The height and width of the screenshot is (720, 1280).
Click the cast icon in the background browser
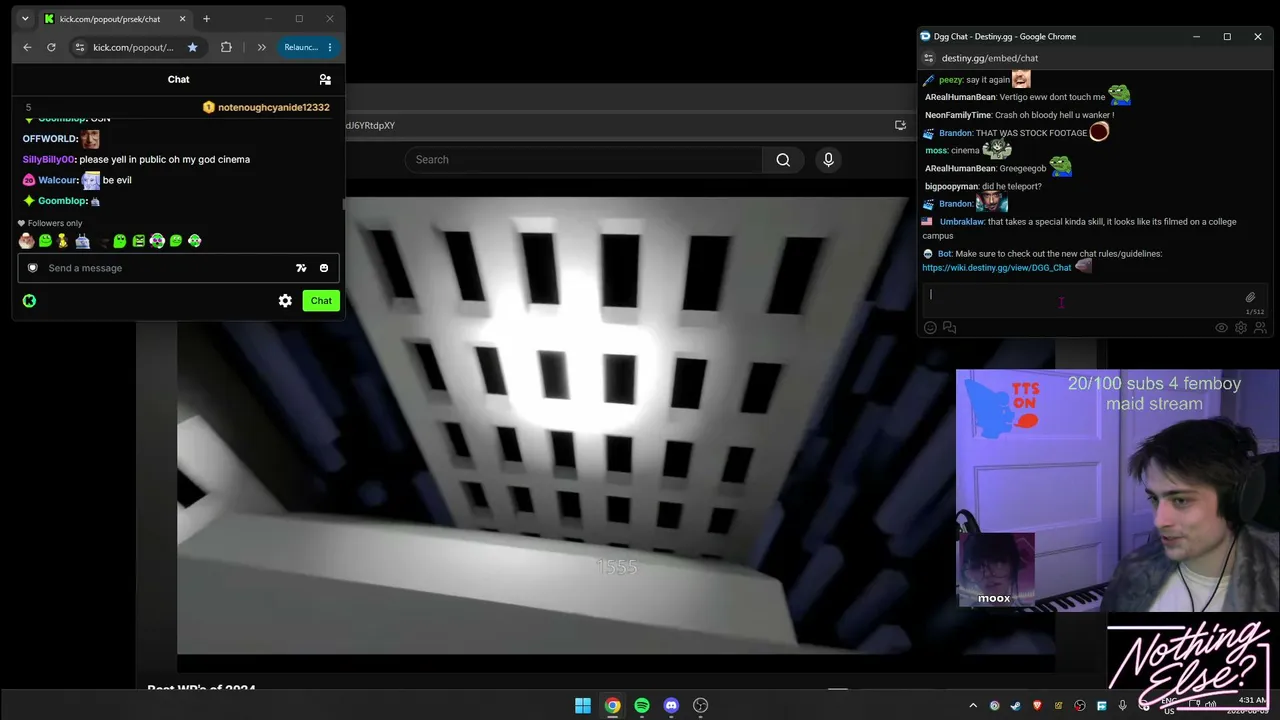point(900,125)
